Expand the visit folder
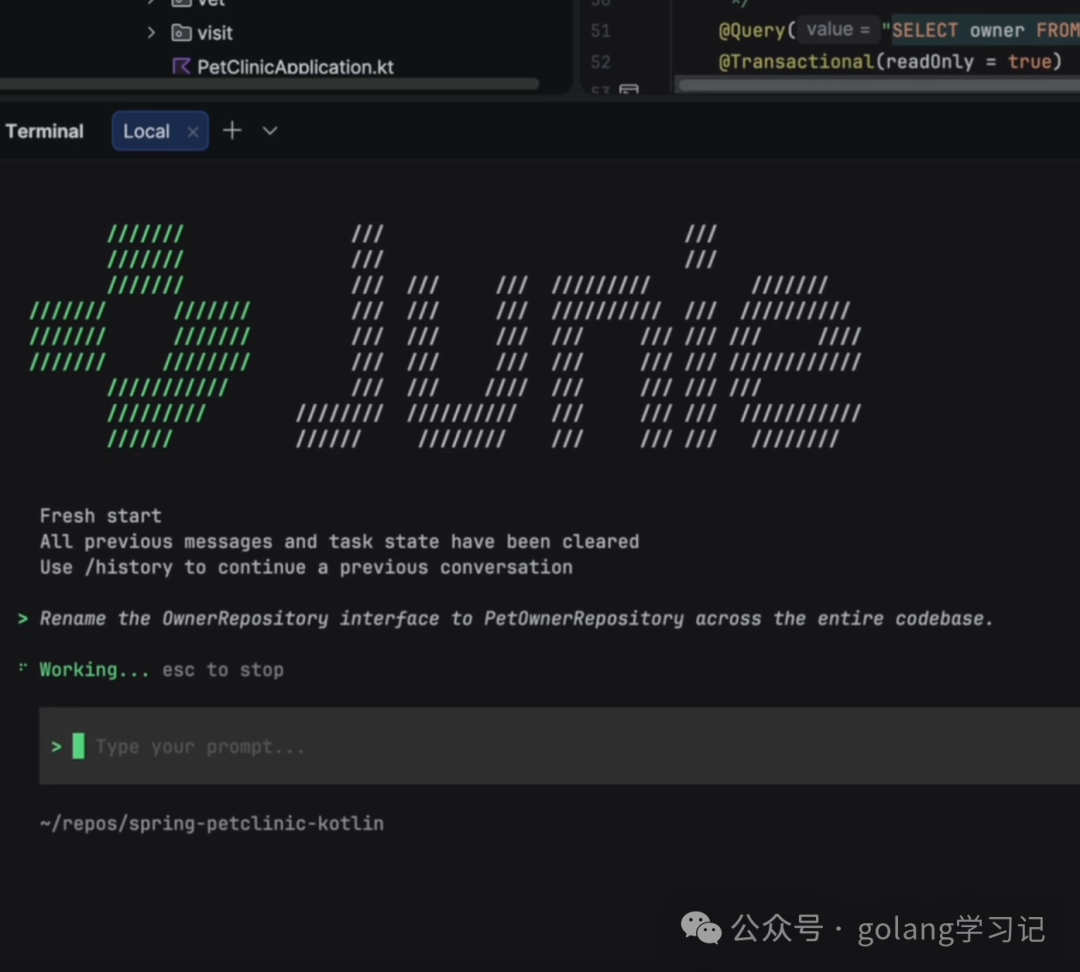This screenshot has height=972, width=1080. coord(151,32)
